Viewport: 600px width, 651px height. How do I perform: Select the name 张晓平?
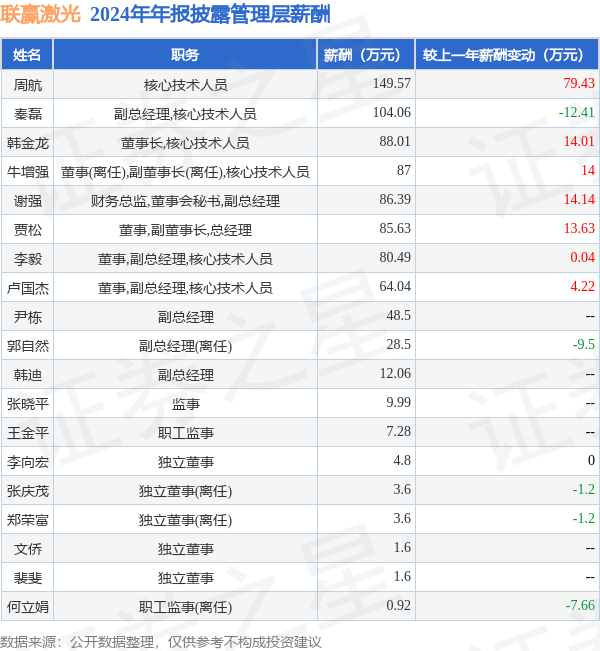[28, 404]
